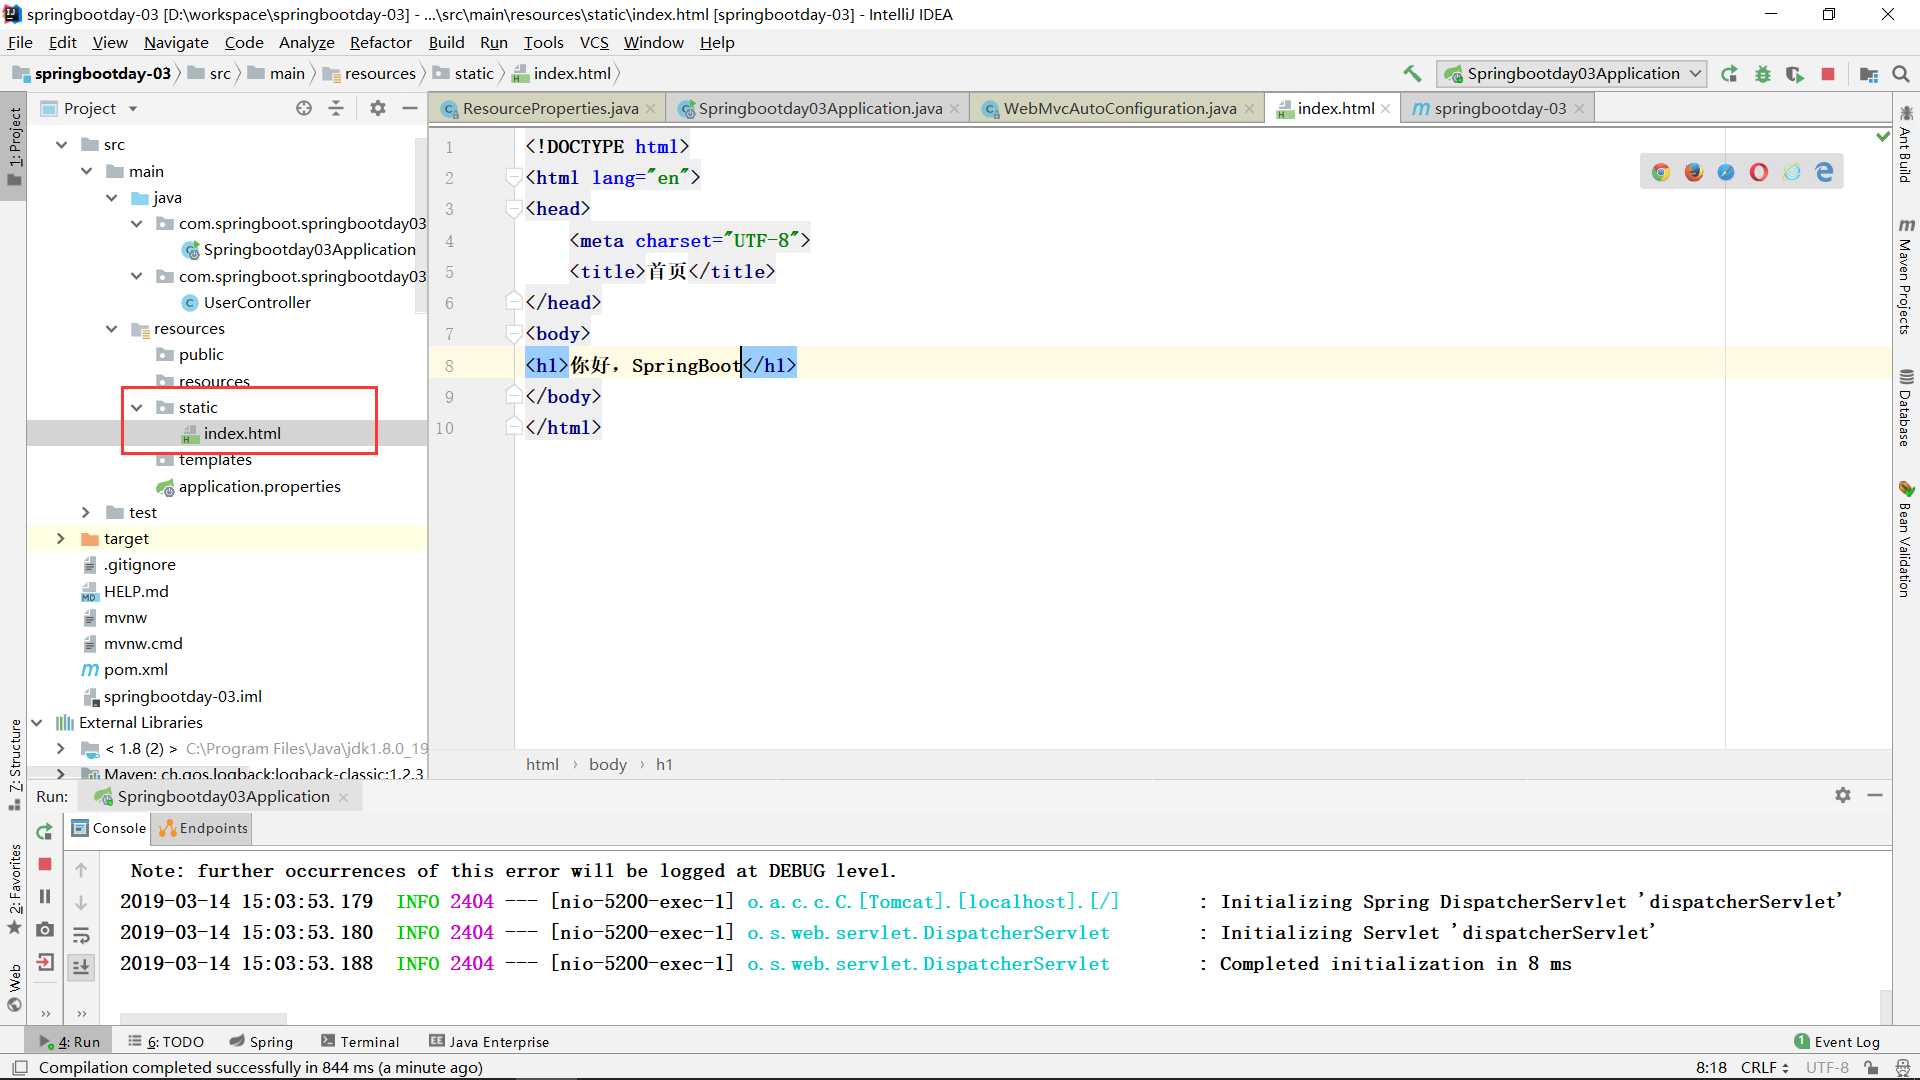Screen dimensions: 1920x1080
Task: Open Bean Validation side tool window
Action: (1906, 539)
